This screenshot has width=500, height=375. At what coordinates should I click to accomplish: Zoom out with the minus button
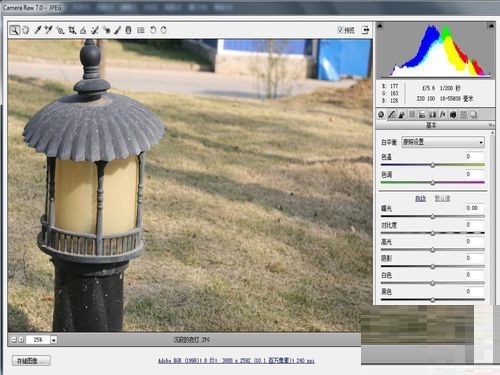coord(14,339)
